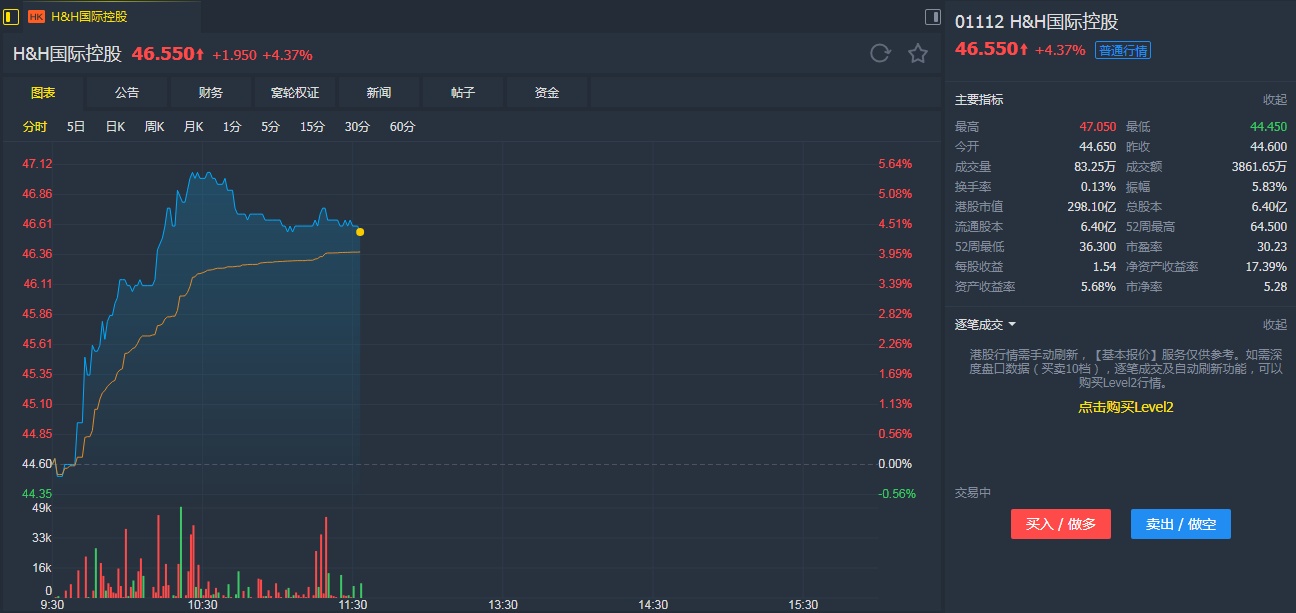This screenshot has width=1296, height=613.
Task: Star H&H国际控股 as a favorite
Action: coord(918,54)
